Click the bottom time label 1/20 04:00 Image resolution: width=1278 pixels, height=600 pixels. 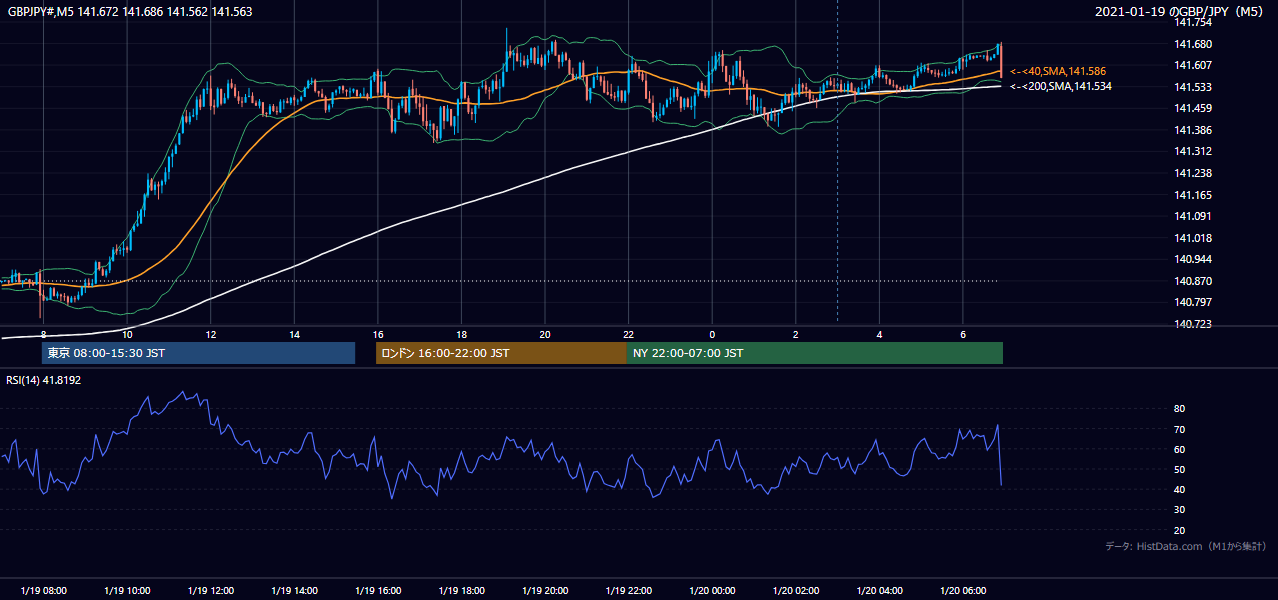click(x=880, y=591)
